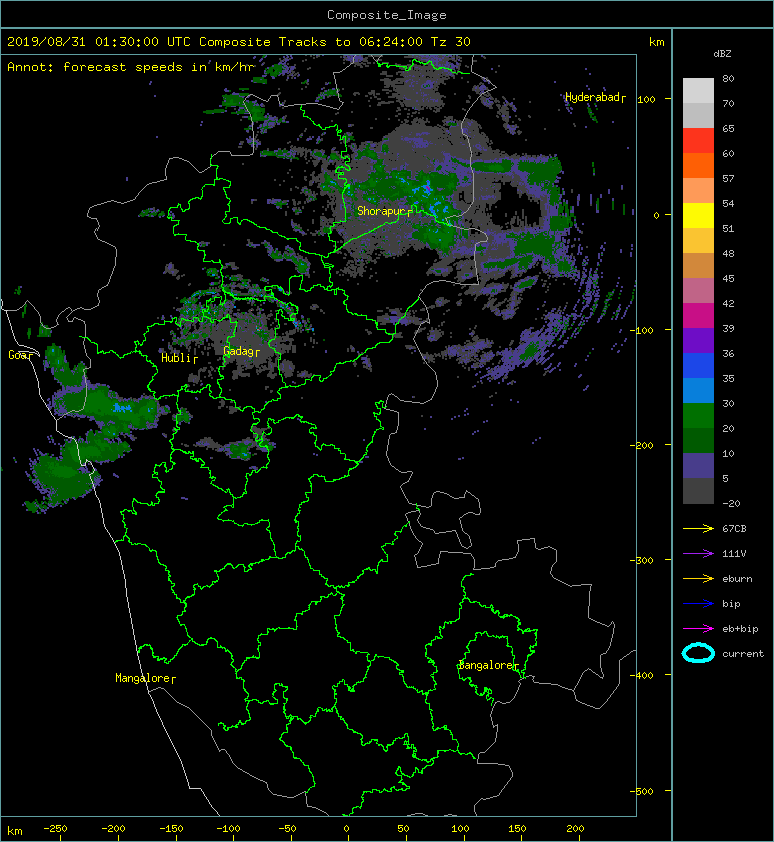
Task: Pick the dark orange swatch between 60 and 57
Action: click(x=698, y=165)
